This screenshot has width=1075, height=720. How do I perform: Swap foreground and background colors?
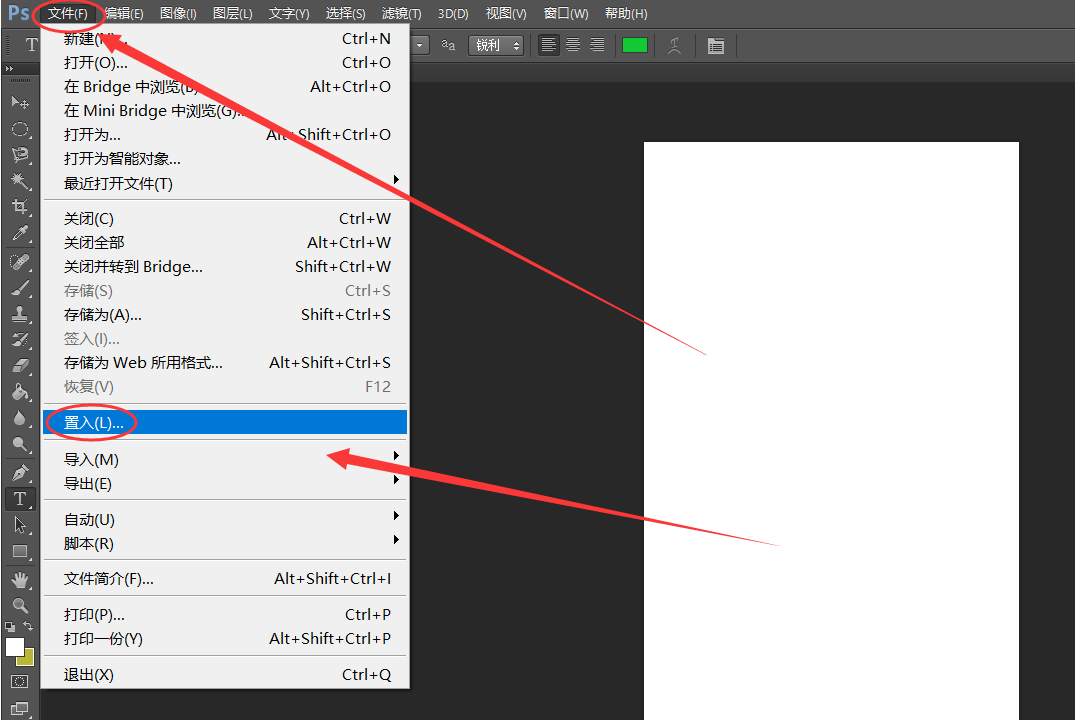pyautogui.click(x=28, y=626)
